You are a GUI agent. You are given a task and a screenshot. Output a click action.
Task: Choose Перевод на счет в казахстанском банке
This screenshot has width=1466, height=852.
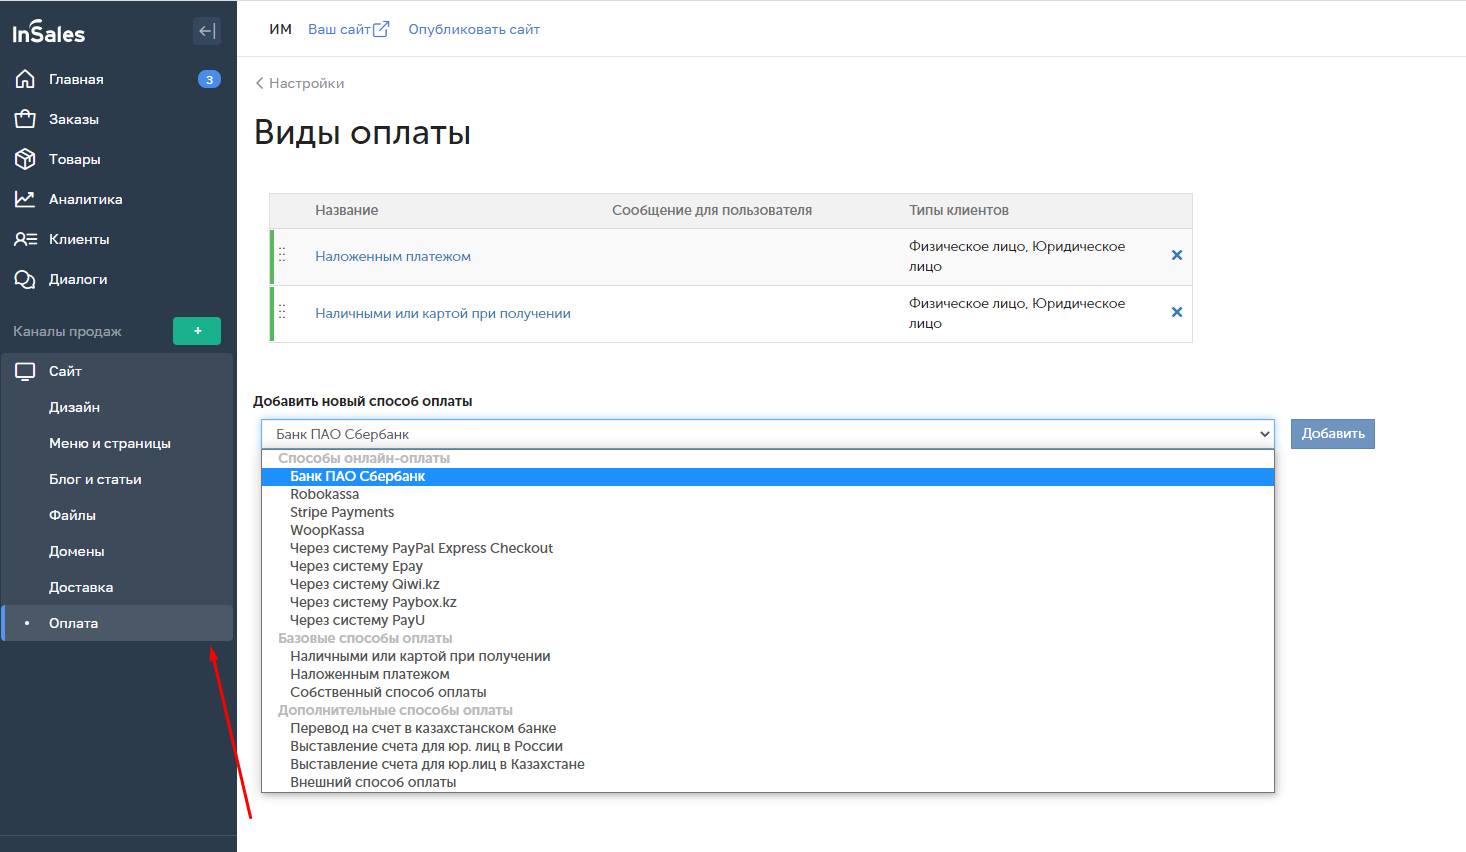(x=768, y=728)
